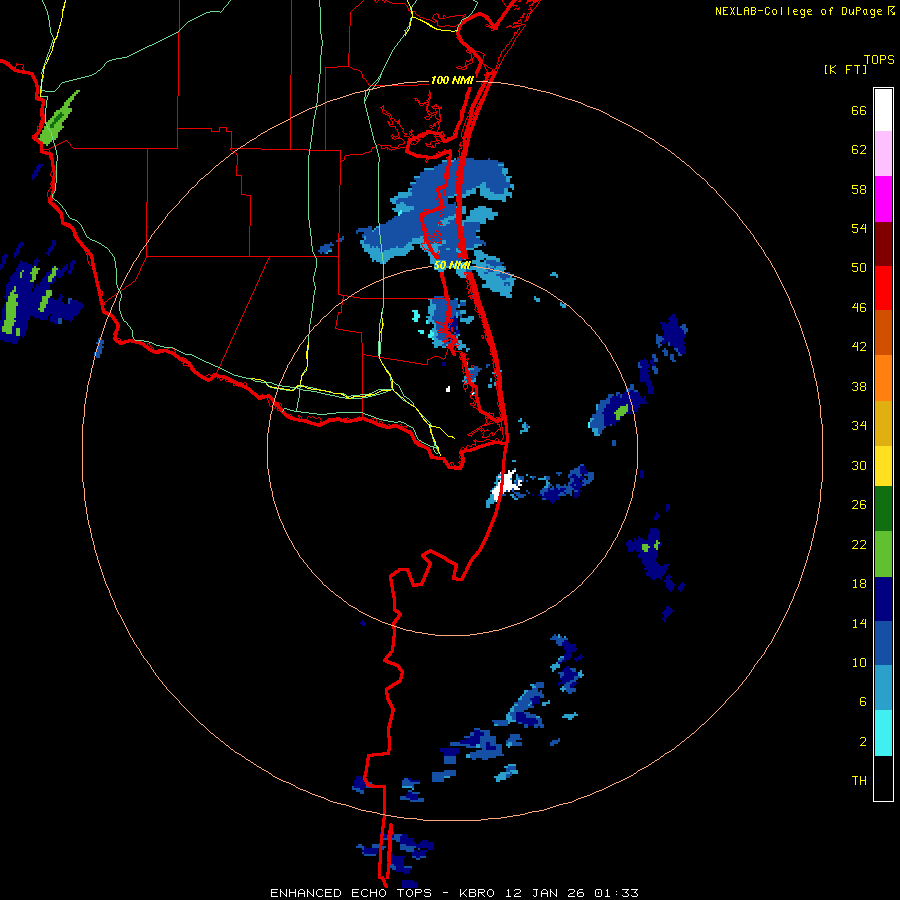Click the TOPS legend title

pos(879,59)
